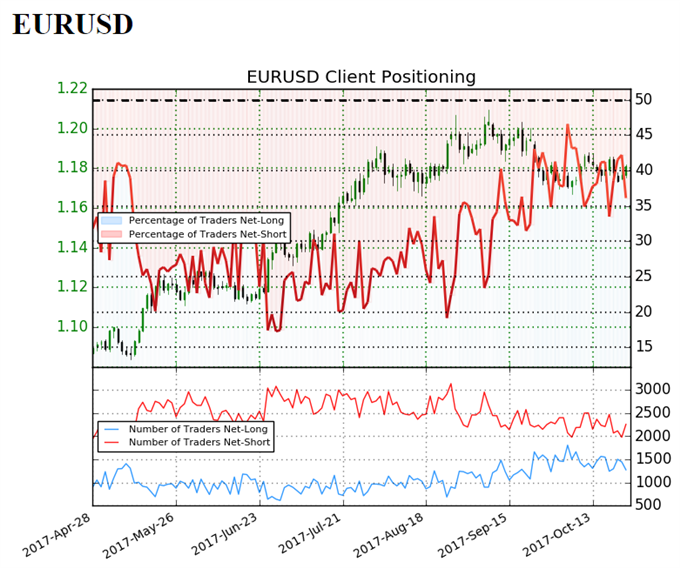
Task: Click the 1500 traders axis label
Action: 653,459
